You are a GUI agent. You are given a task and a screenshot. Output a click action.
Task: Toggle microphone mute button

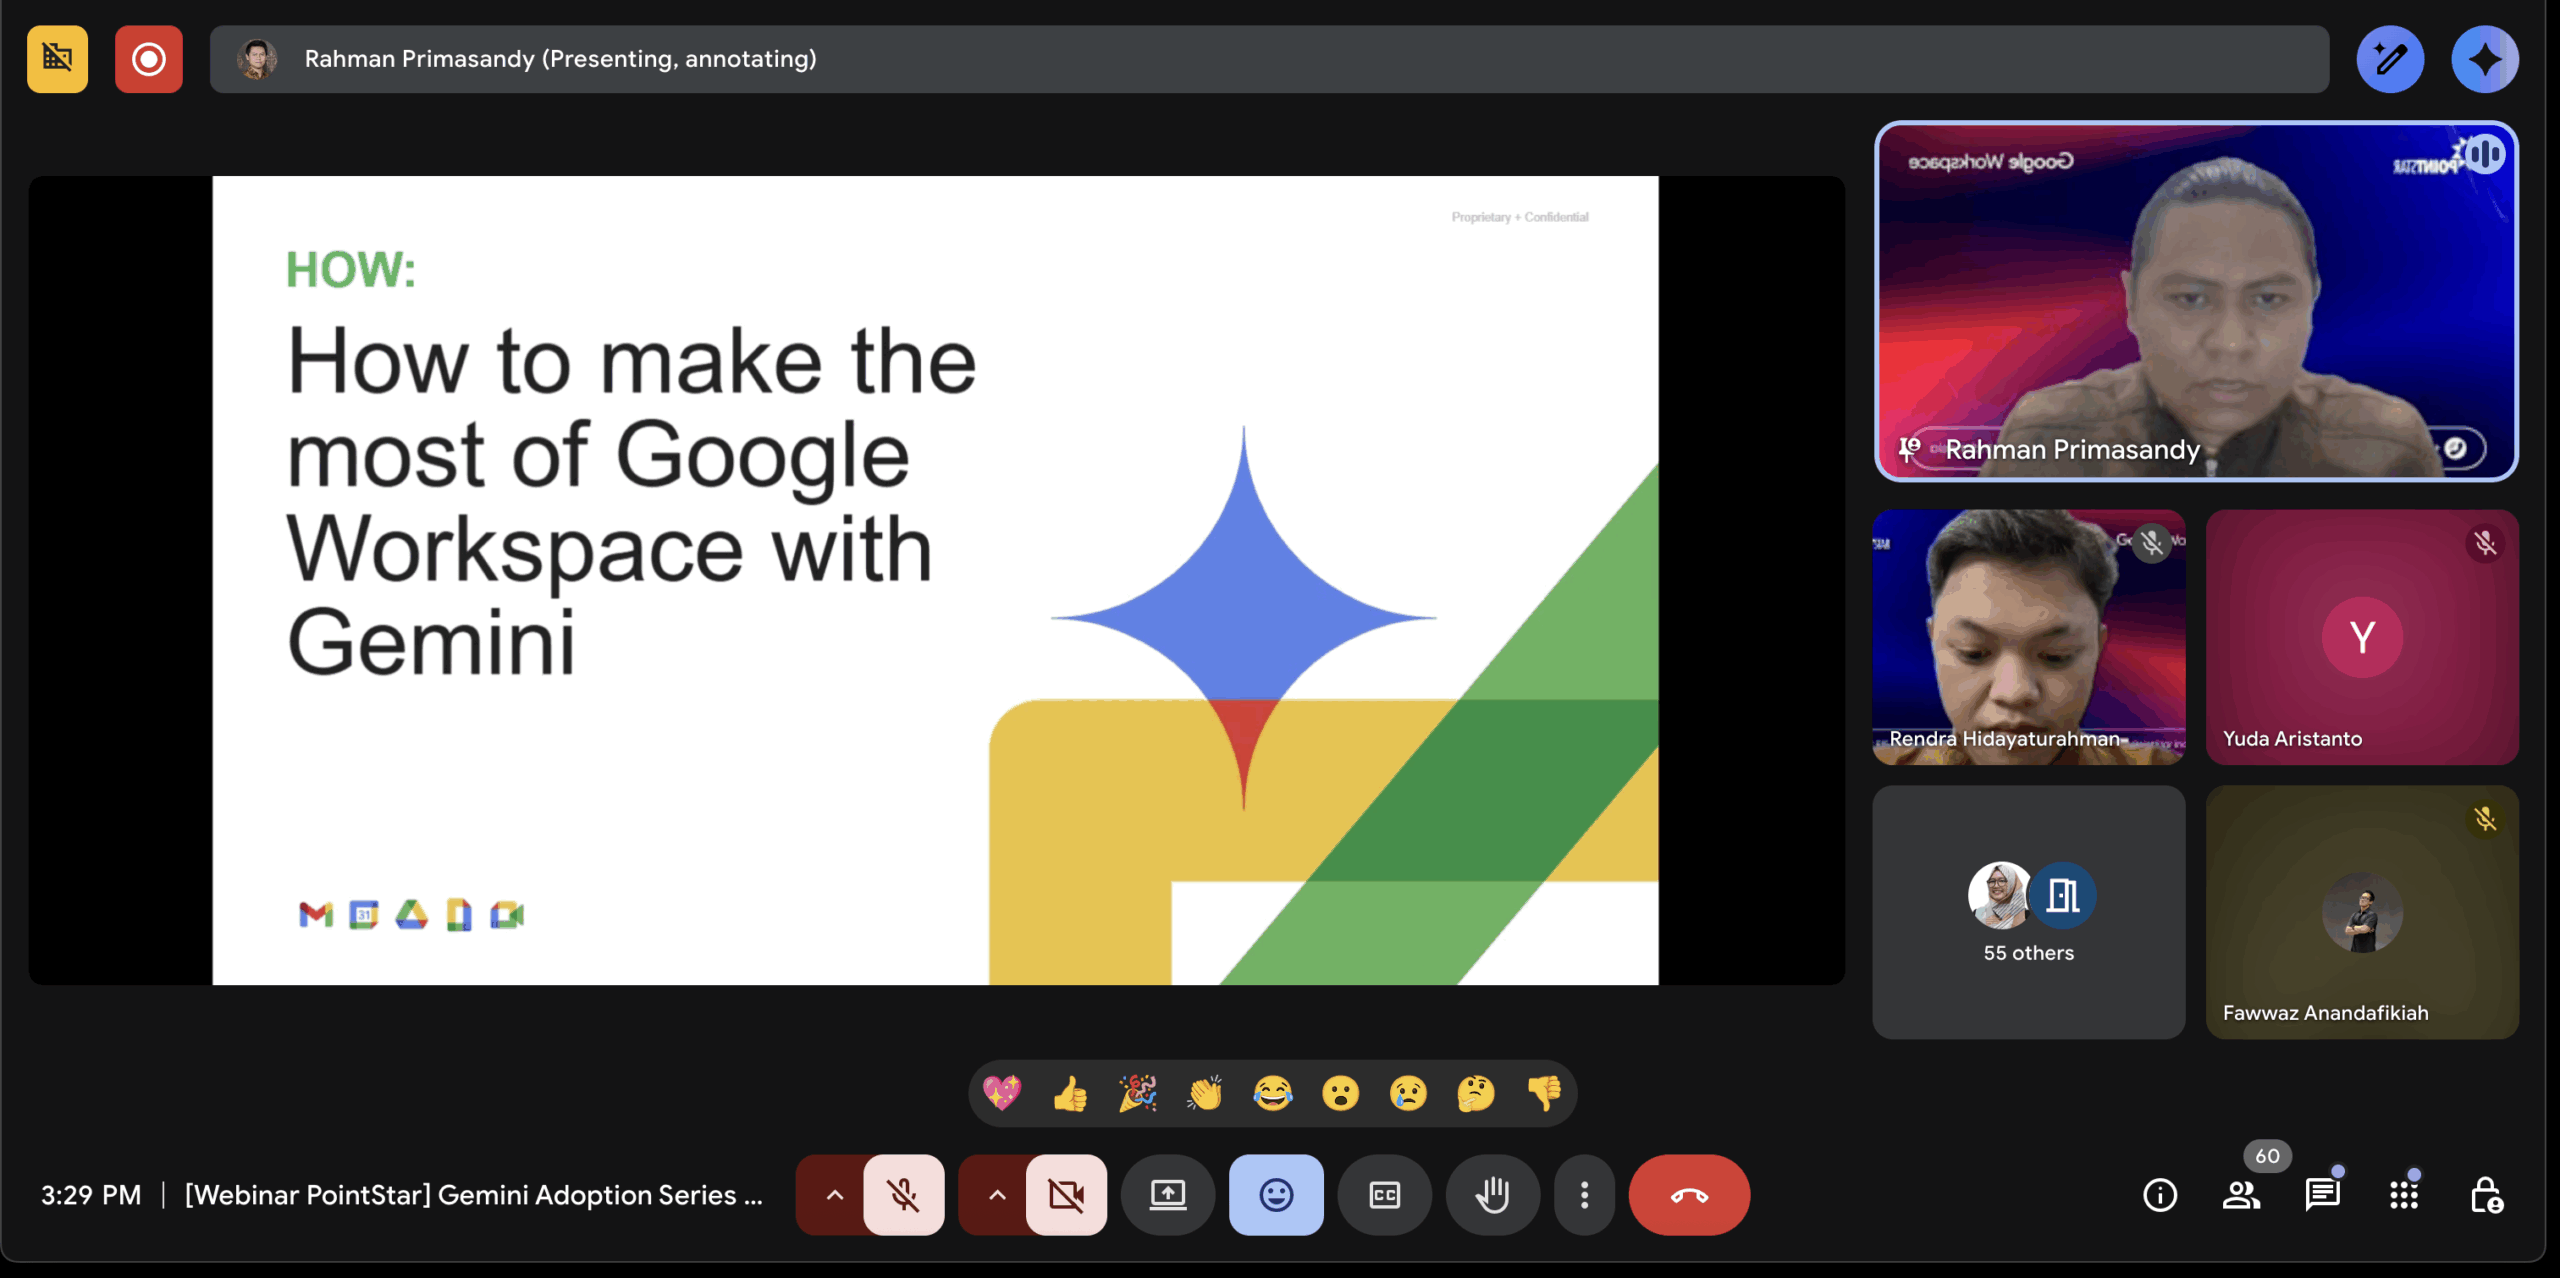click(x=903, y=1195)
